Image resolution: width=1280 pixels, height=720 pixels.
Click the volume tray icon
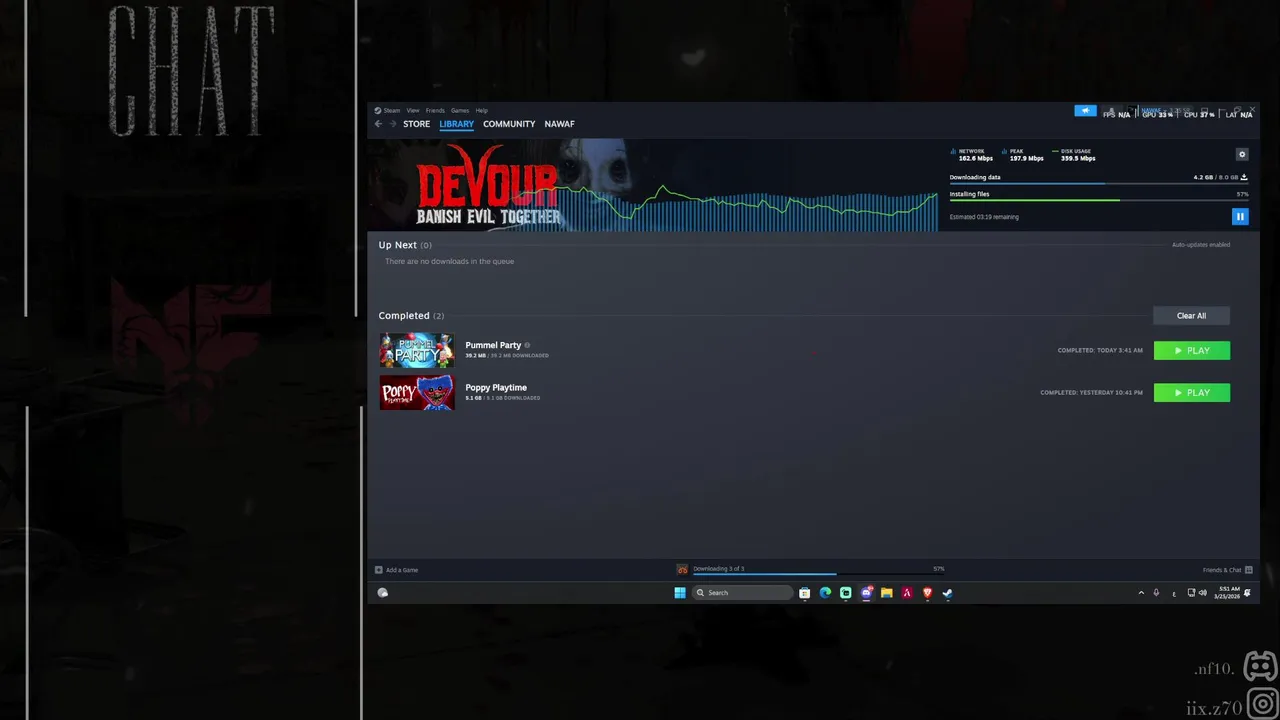1203,593
